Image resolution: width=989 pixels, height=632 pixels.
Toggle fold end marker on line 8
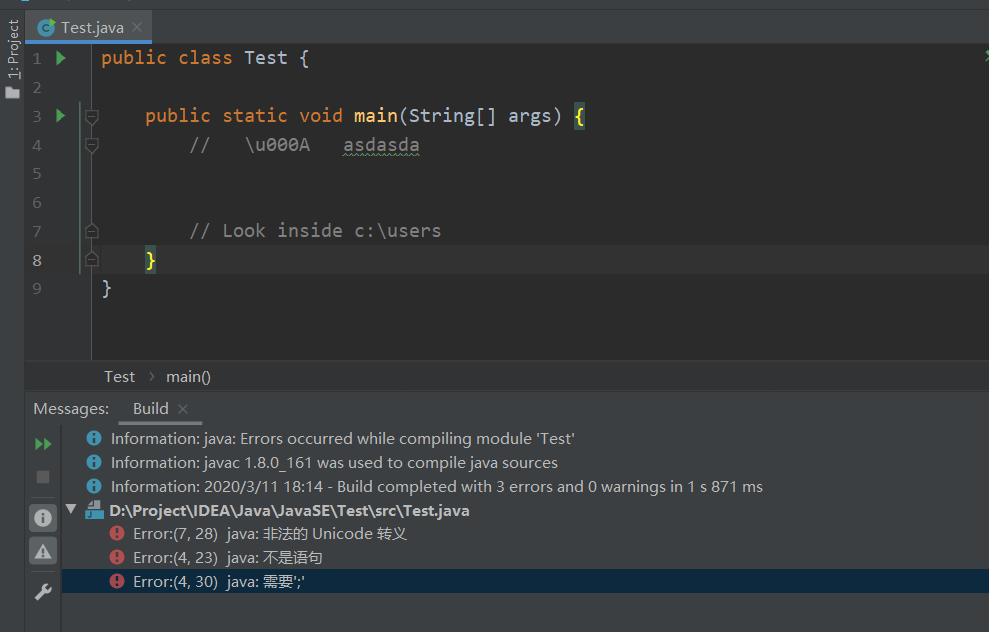91,259
